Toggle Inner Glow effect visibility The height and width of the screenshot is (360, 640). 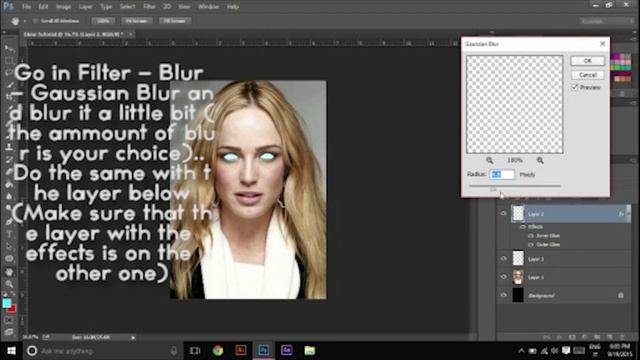[x=531, y=236]
